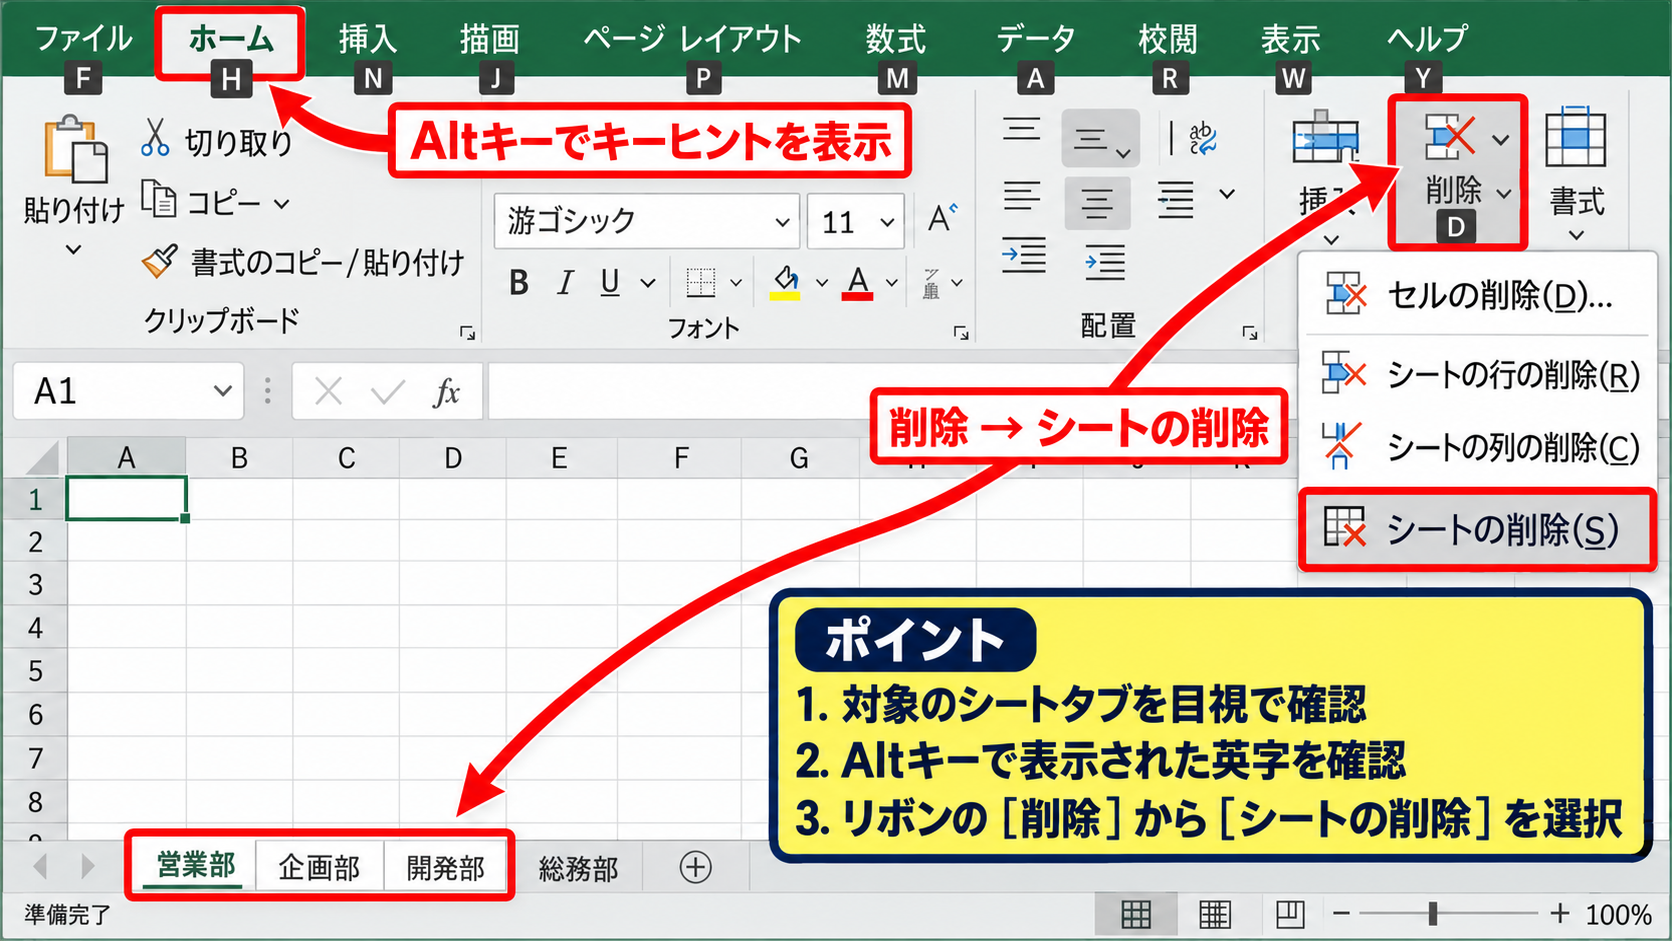The height and width of the screenshot is (941, 1672).
Task: Select the 総務部 sheet tab
Action: coord(579,869)
